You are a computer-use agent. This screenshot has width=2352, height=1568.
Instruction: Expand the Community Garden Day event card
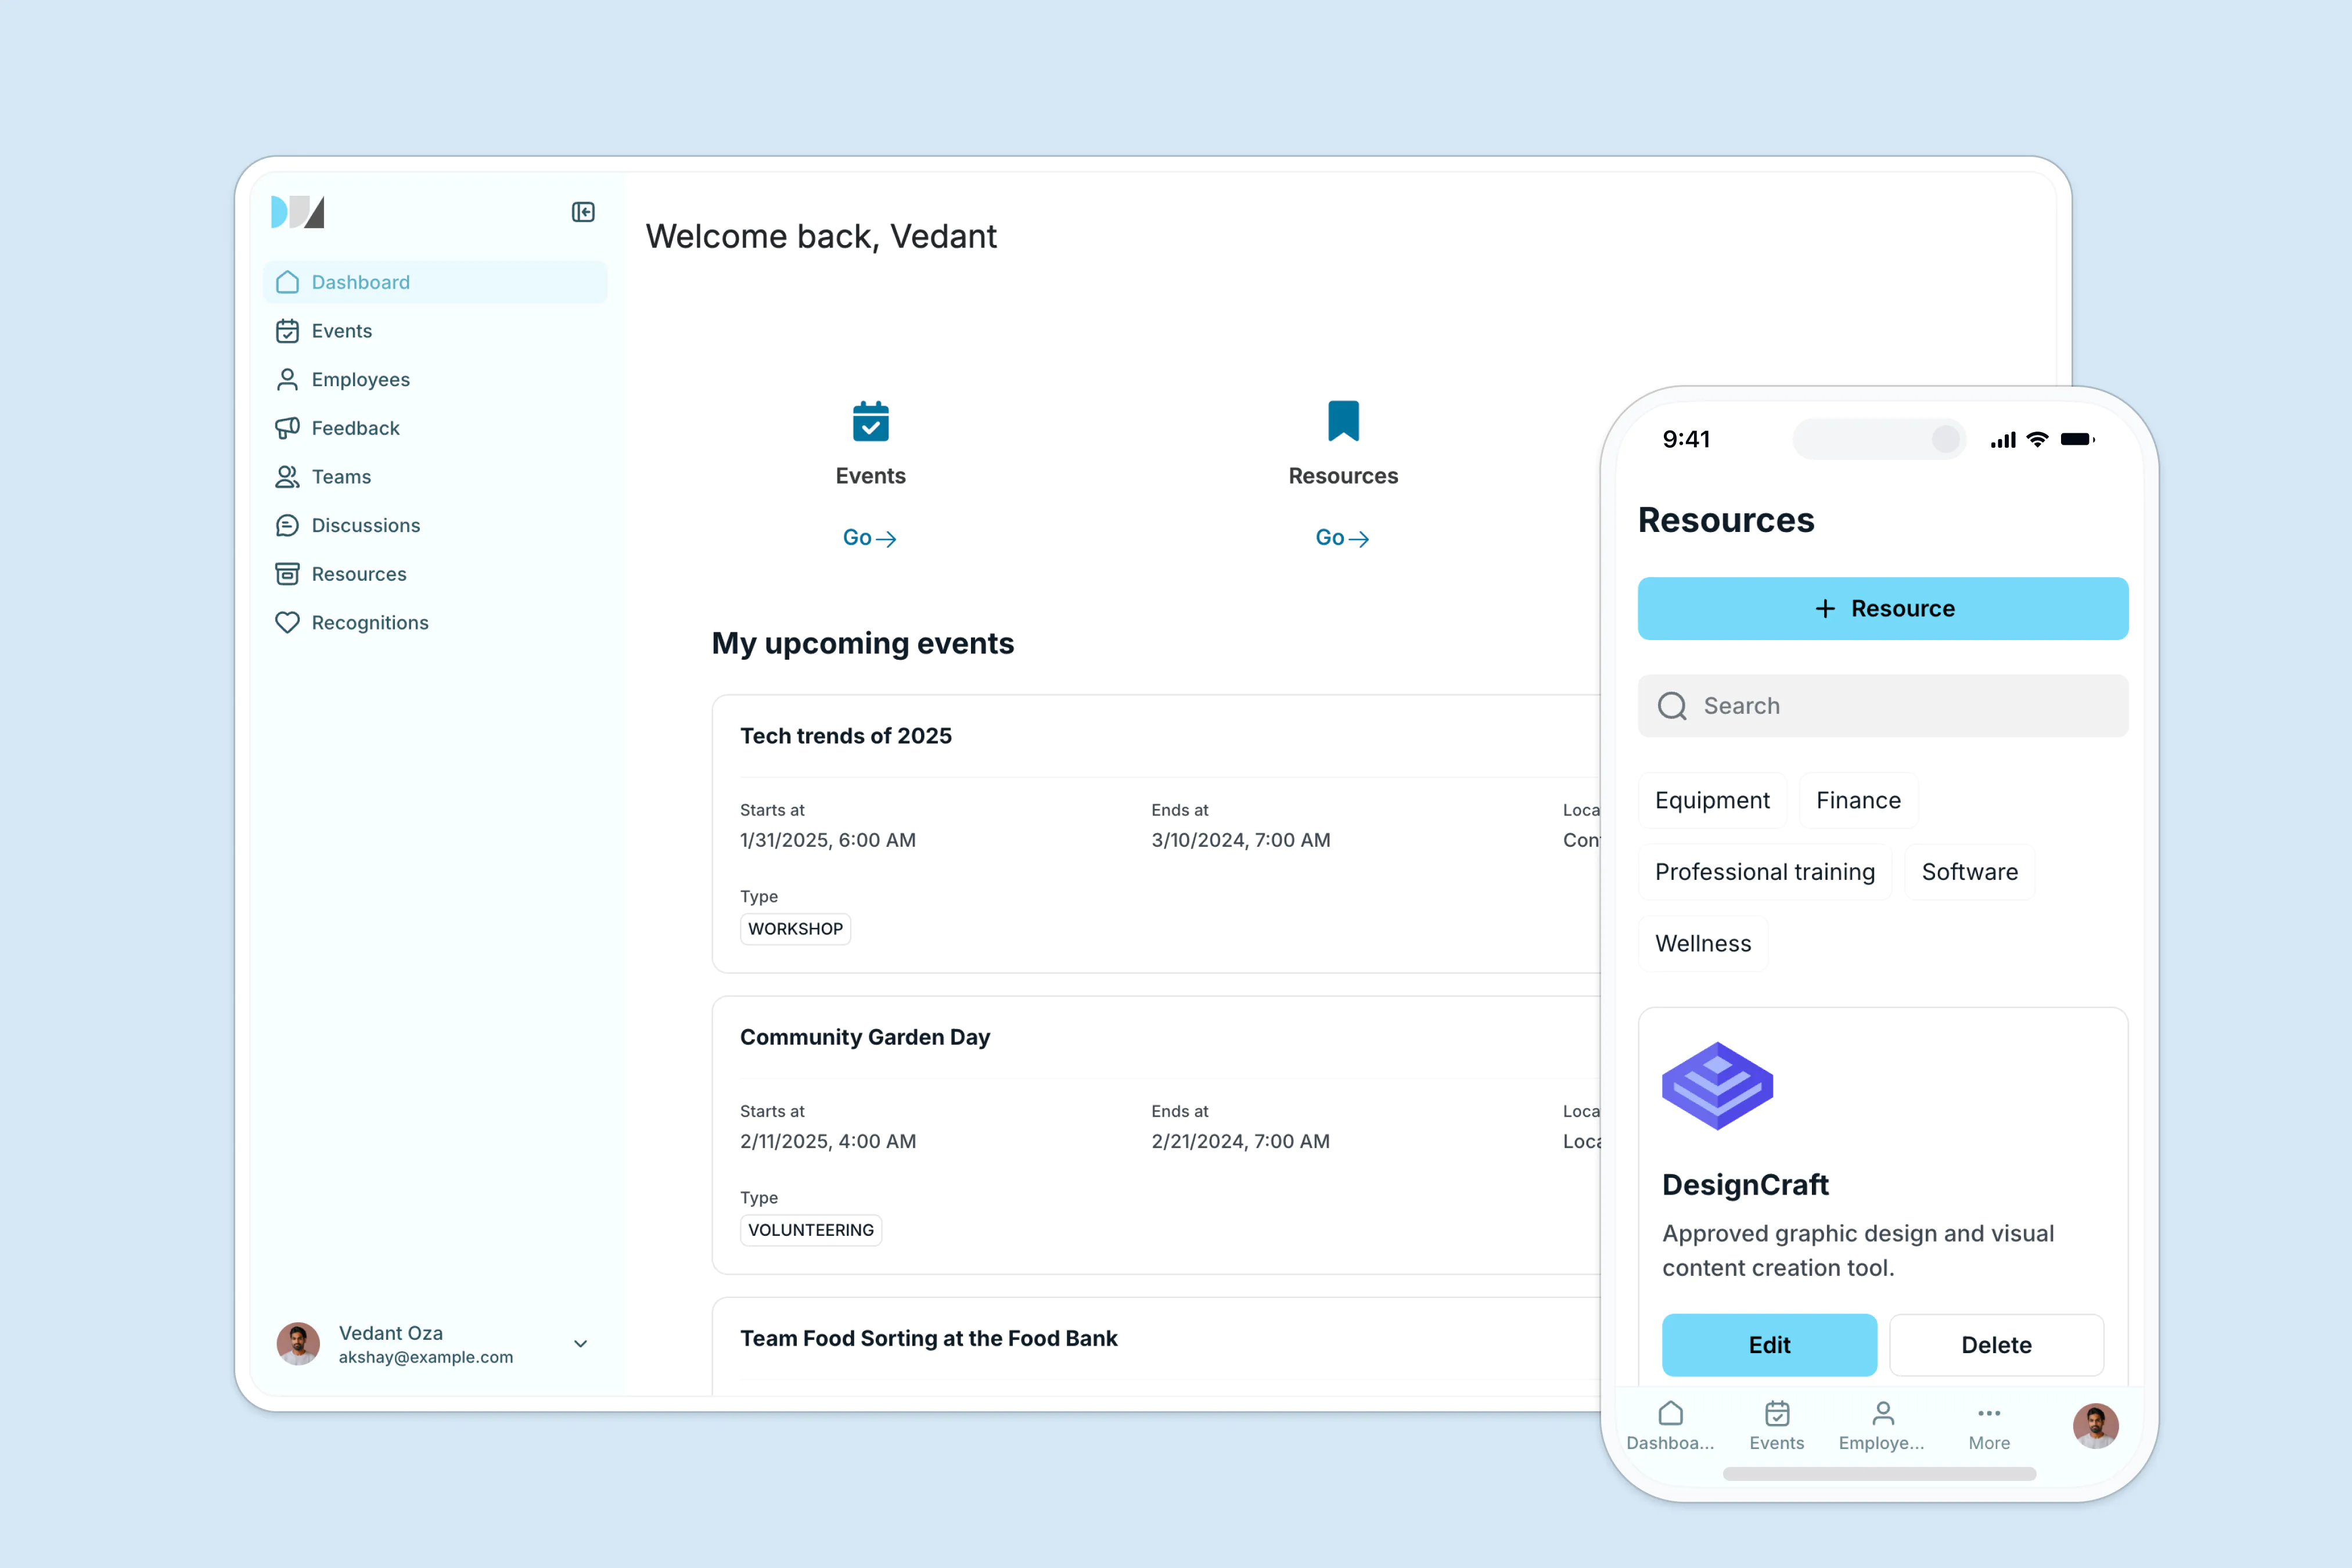coord(864,1037)
